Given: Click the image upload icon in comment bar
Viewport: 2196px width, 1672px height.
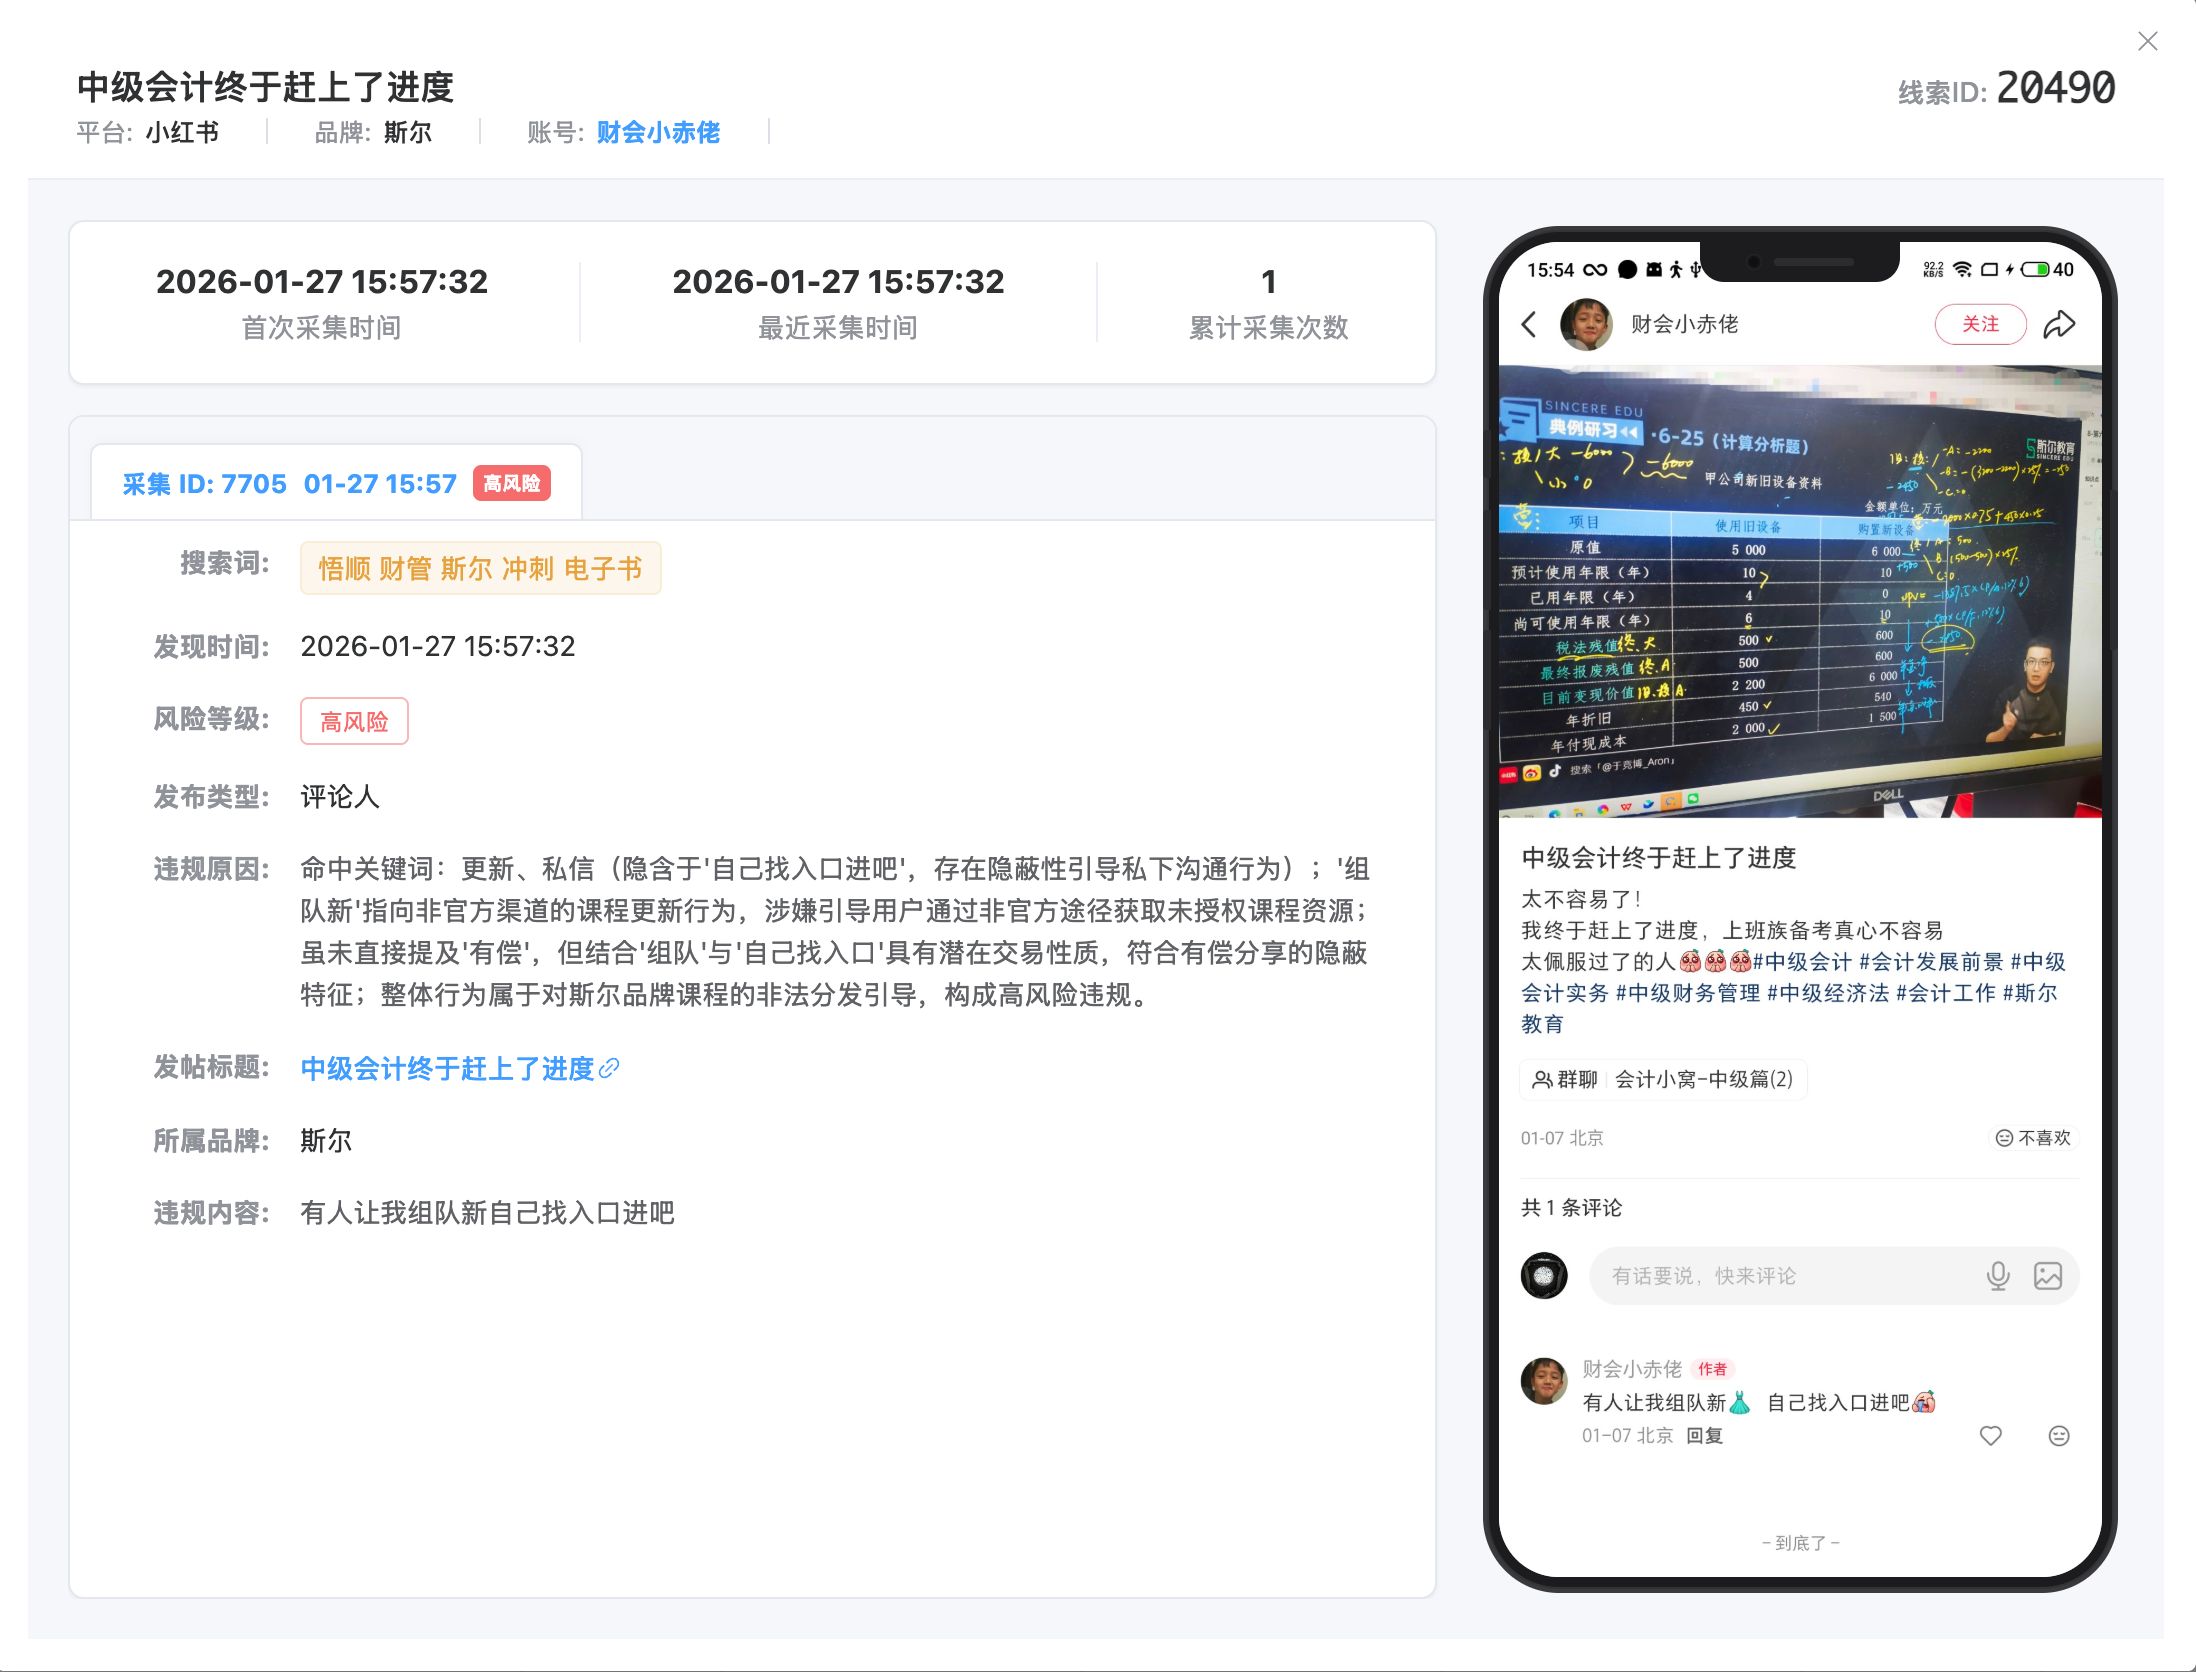Looking at the screenshot, I should 2049,1276.
